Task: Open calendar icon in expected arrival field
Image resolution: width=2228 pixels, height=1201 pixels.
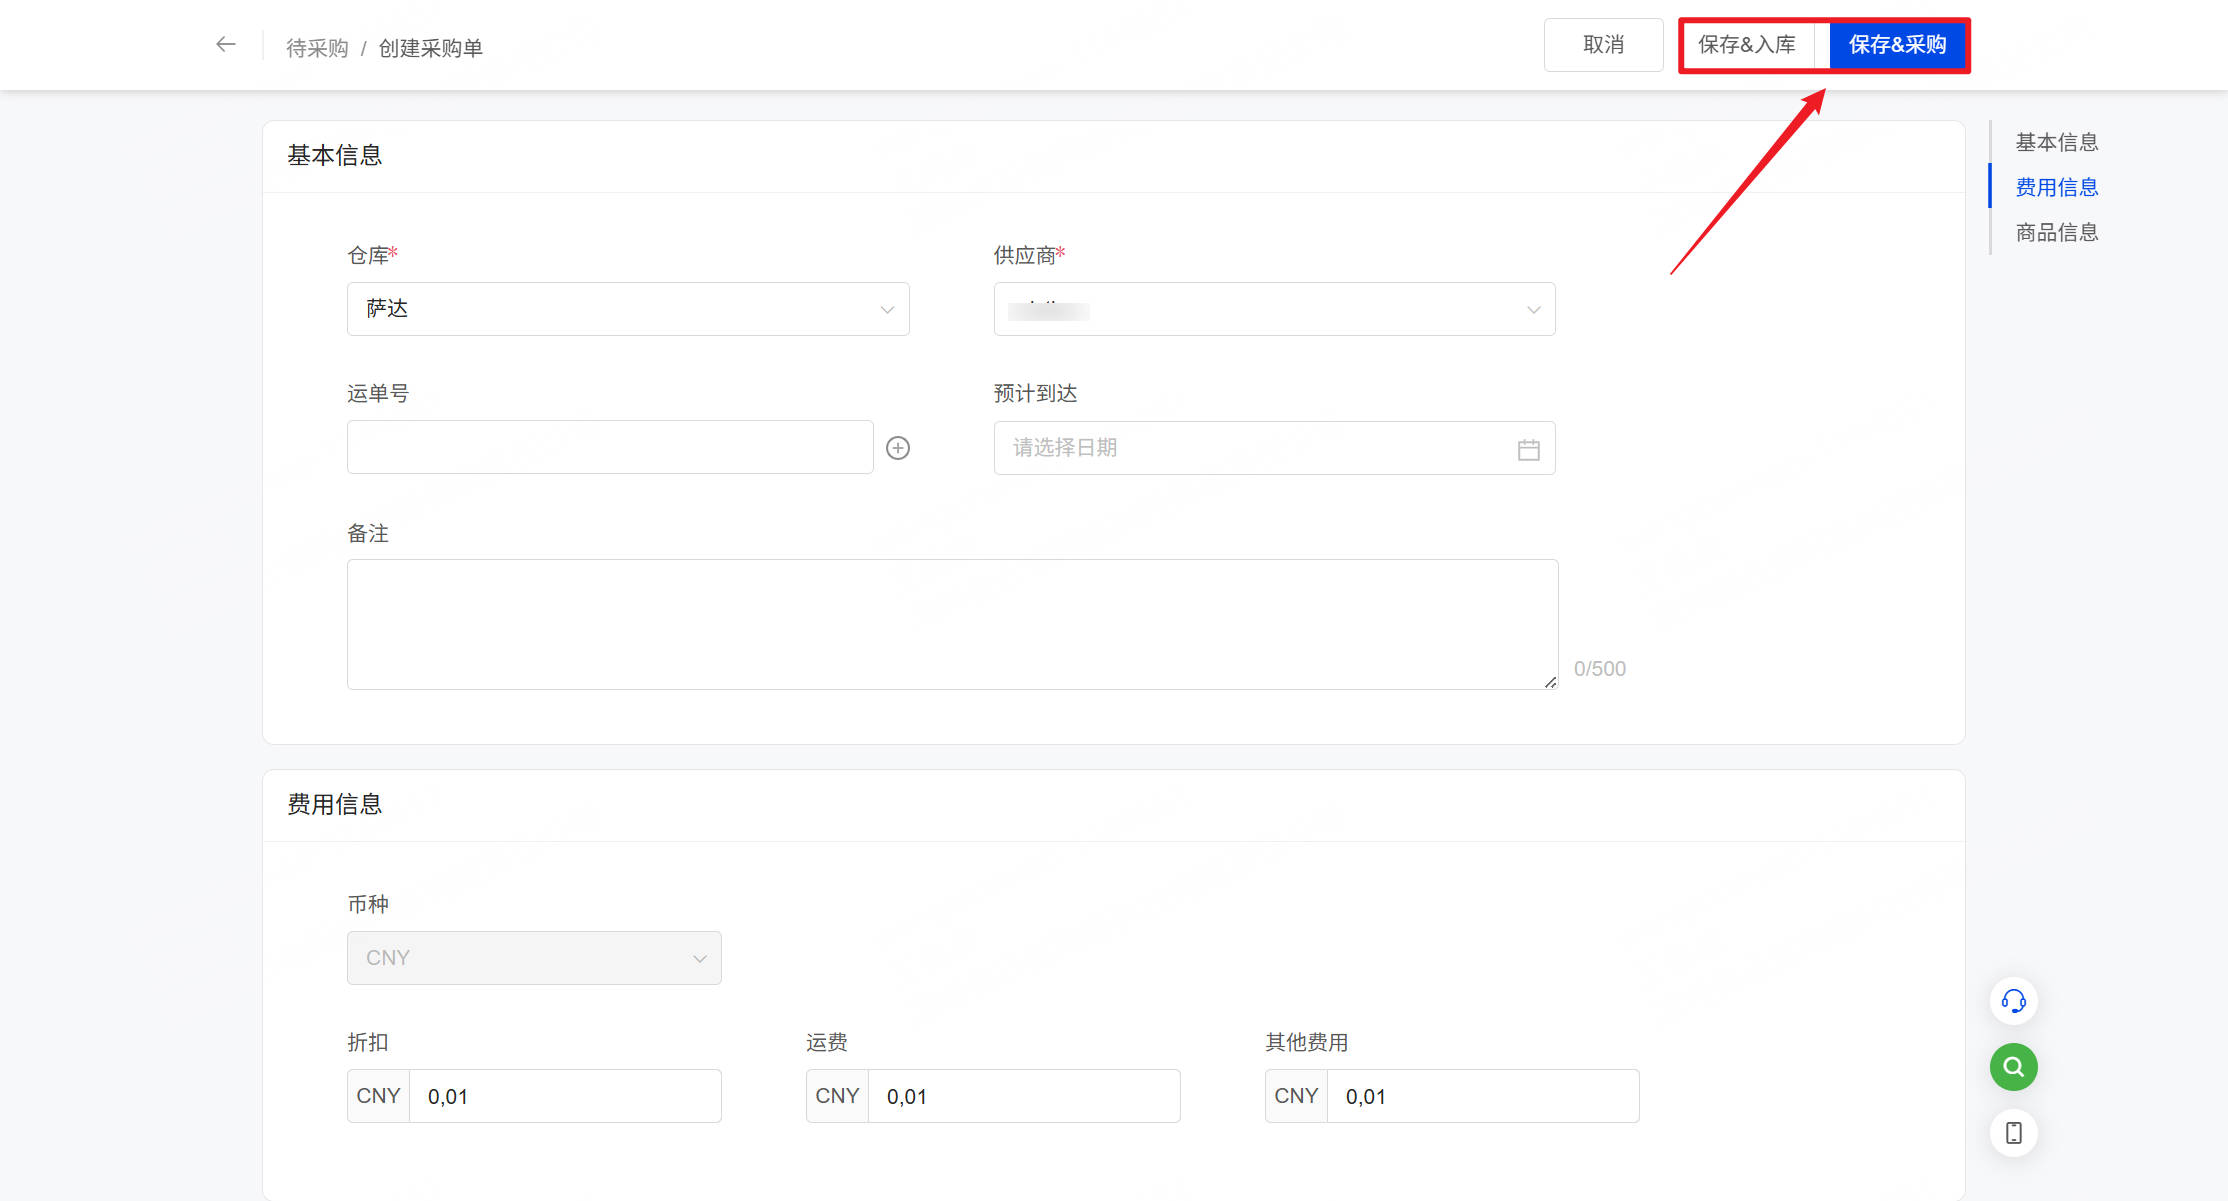Action: (1528, 449)
